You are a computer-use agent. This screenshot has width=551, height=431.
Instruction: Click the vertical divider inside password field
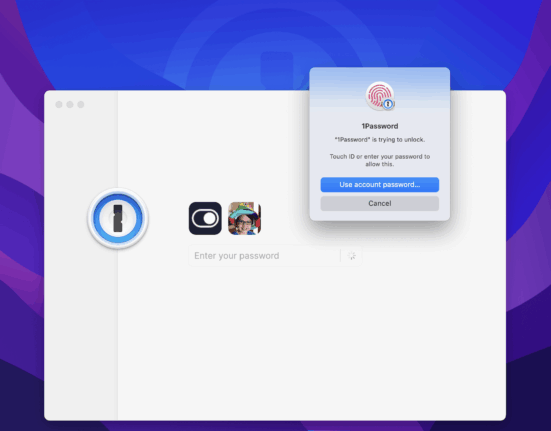click(x=340, y=256)
